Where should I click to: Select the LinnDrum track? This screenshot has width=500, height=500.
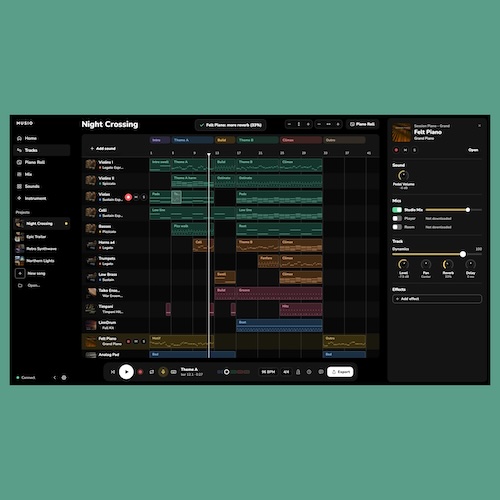click(x=115, y=325)
